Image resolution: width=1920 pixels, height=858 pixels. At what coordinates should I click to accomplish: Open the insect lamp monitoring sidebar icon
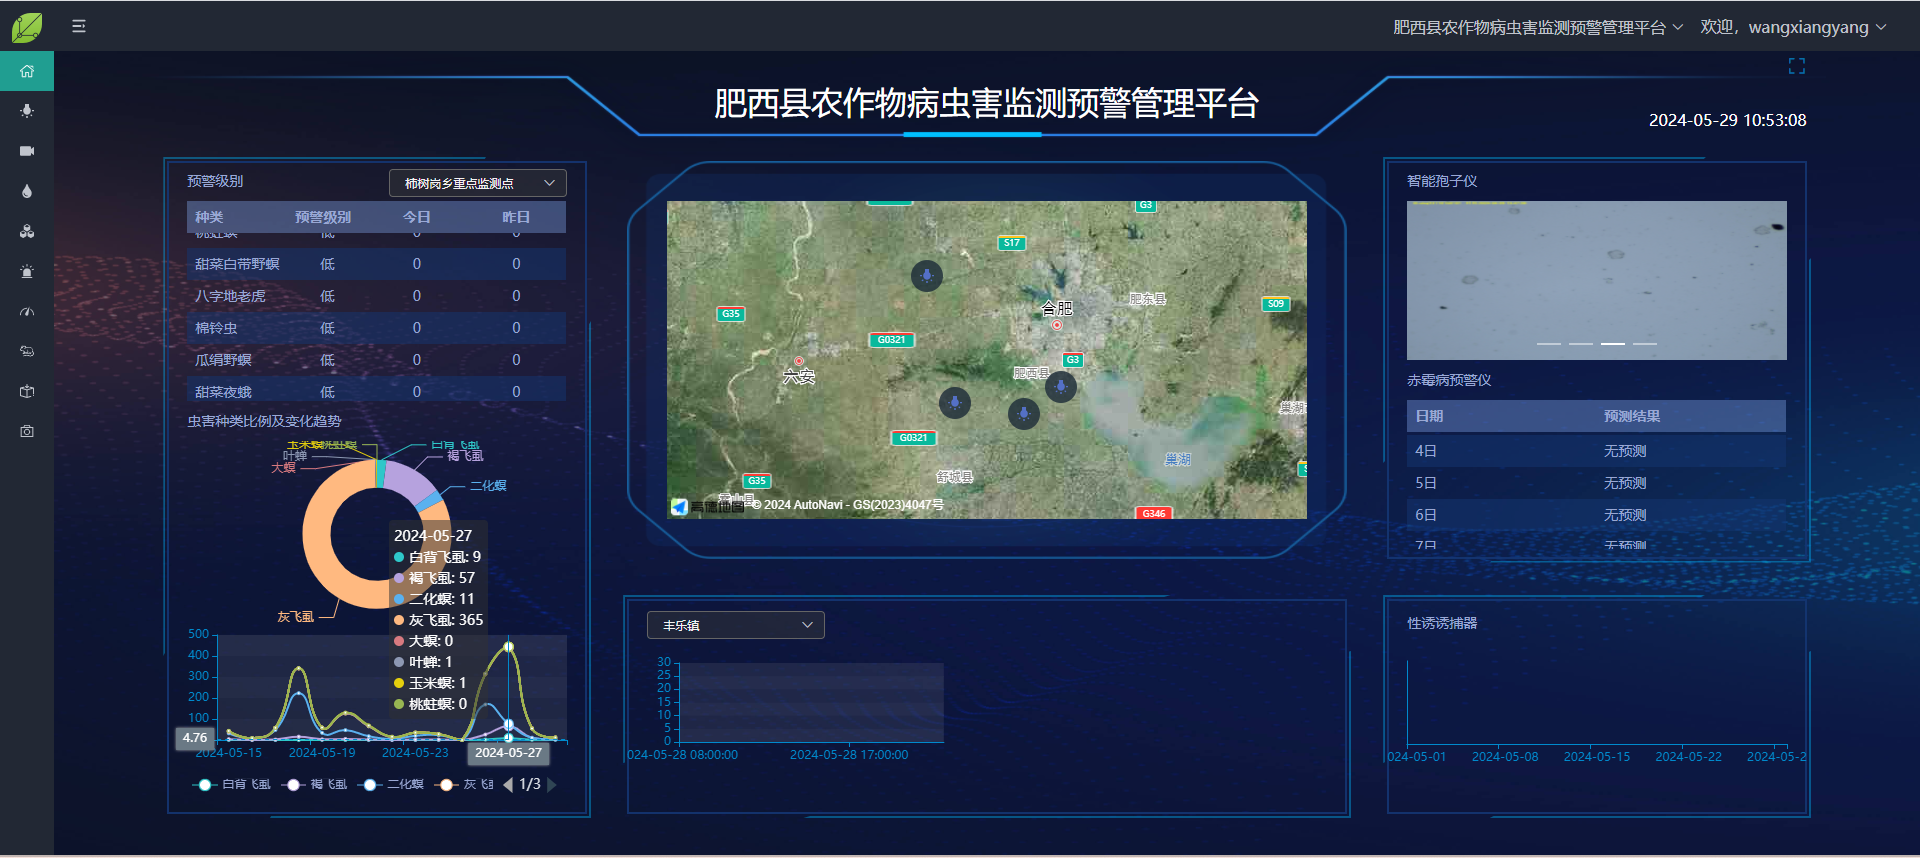[27, 111]
